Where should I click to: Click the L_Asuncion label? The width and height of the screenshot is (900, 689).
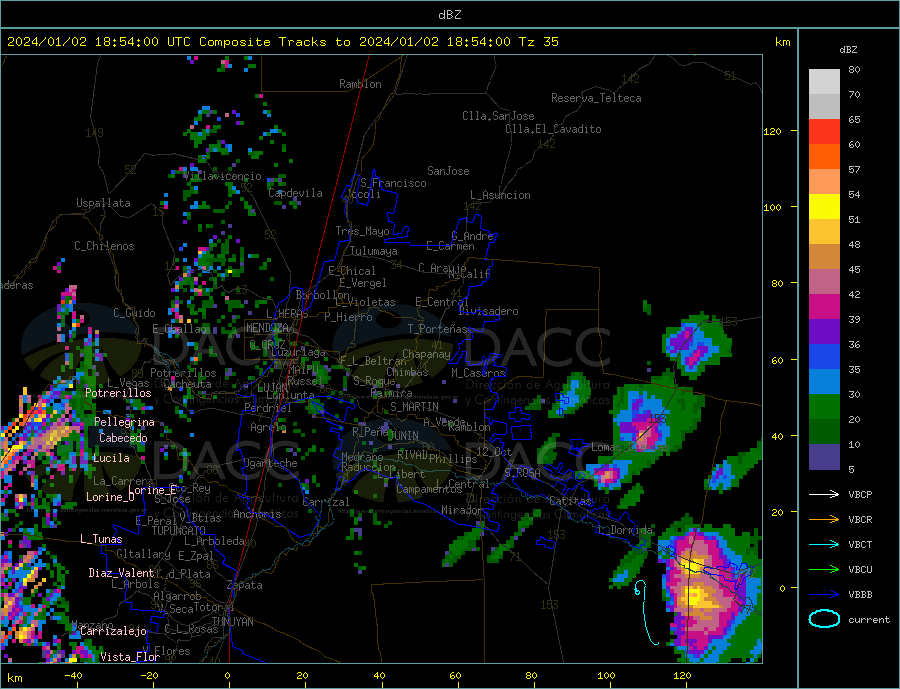(x=501, y=195)
